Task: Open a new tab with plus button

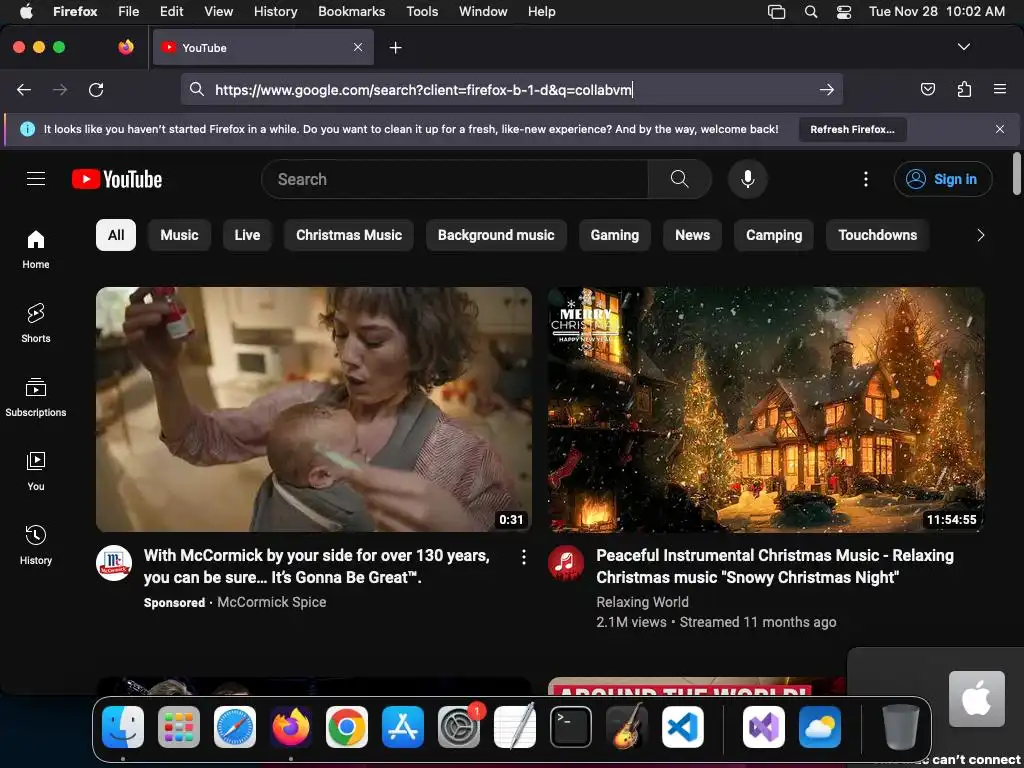Action: point(395,48)
